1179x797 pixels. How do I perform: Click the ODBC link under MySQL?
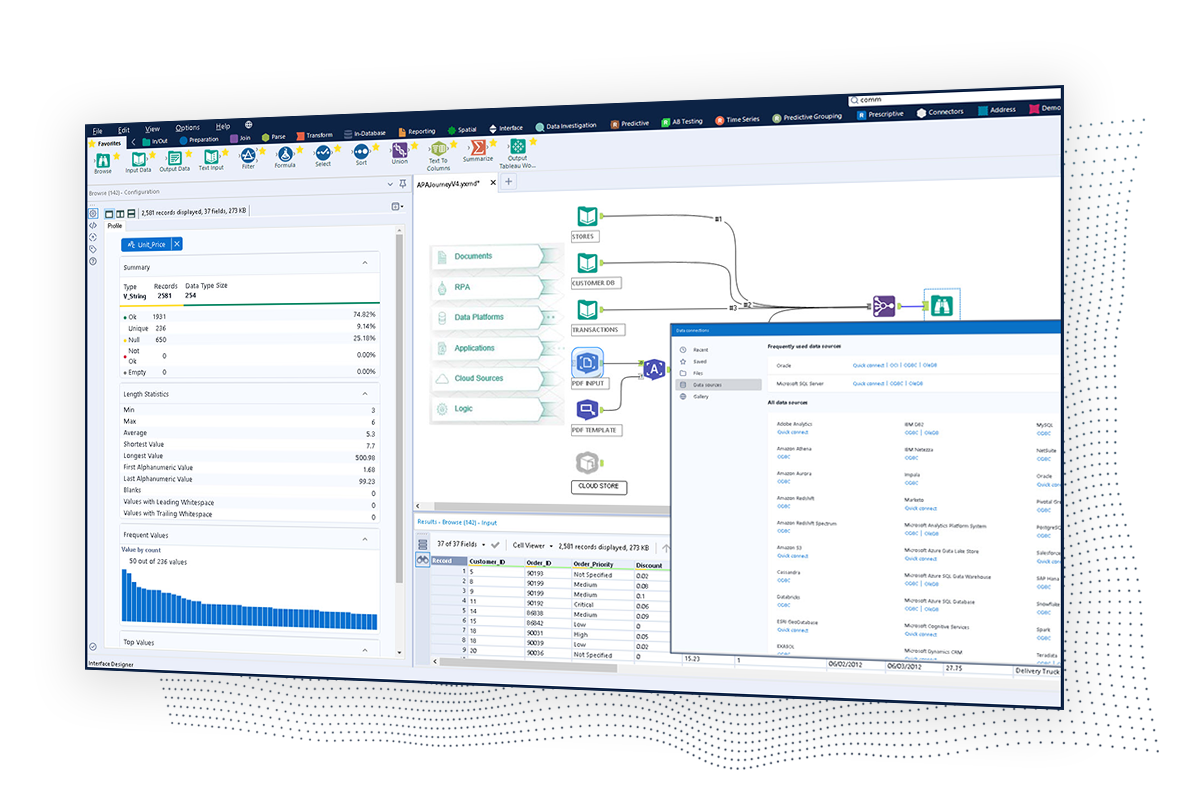[x=1042, y=433]
